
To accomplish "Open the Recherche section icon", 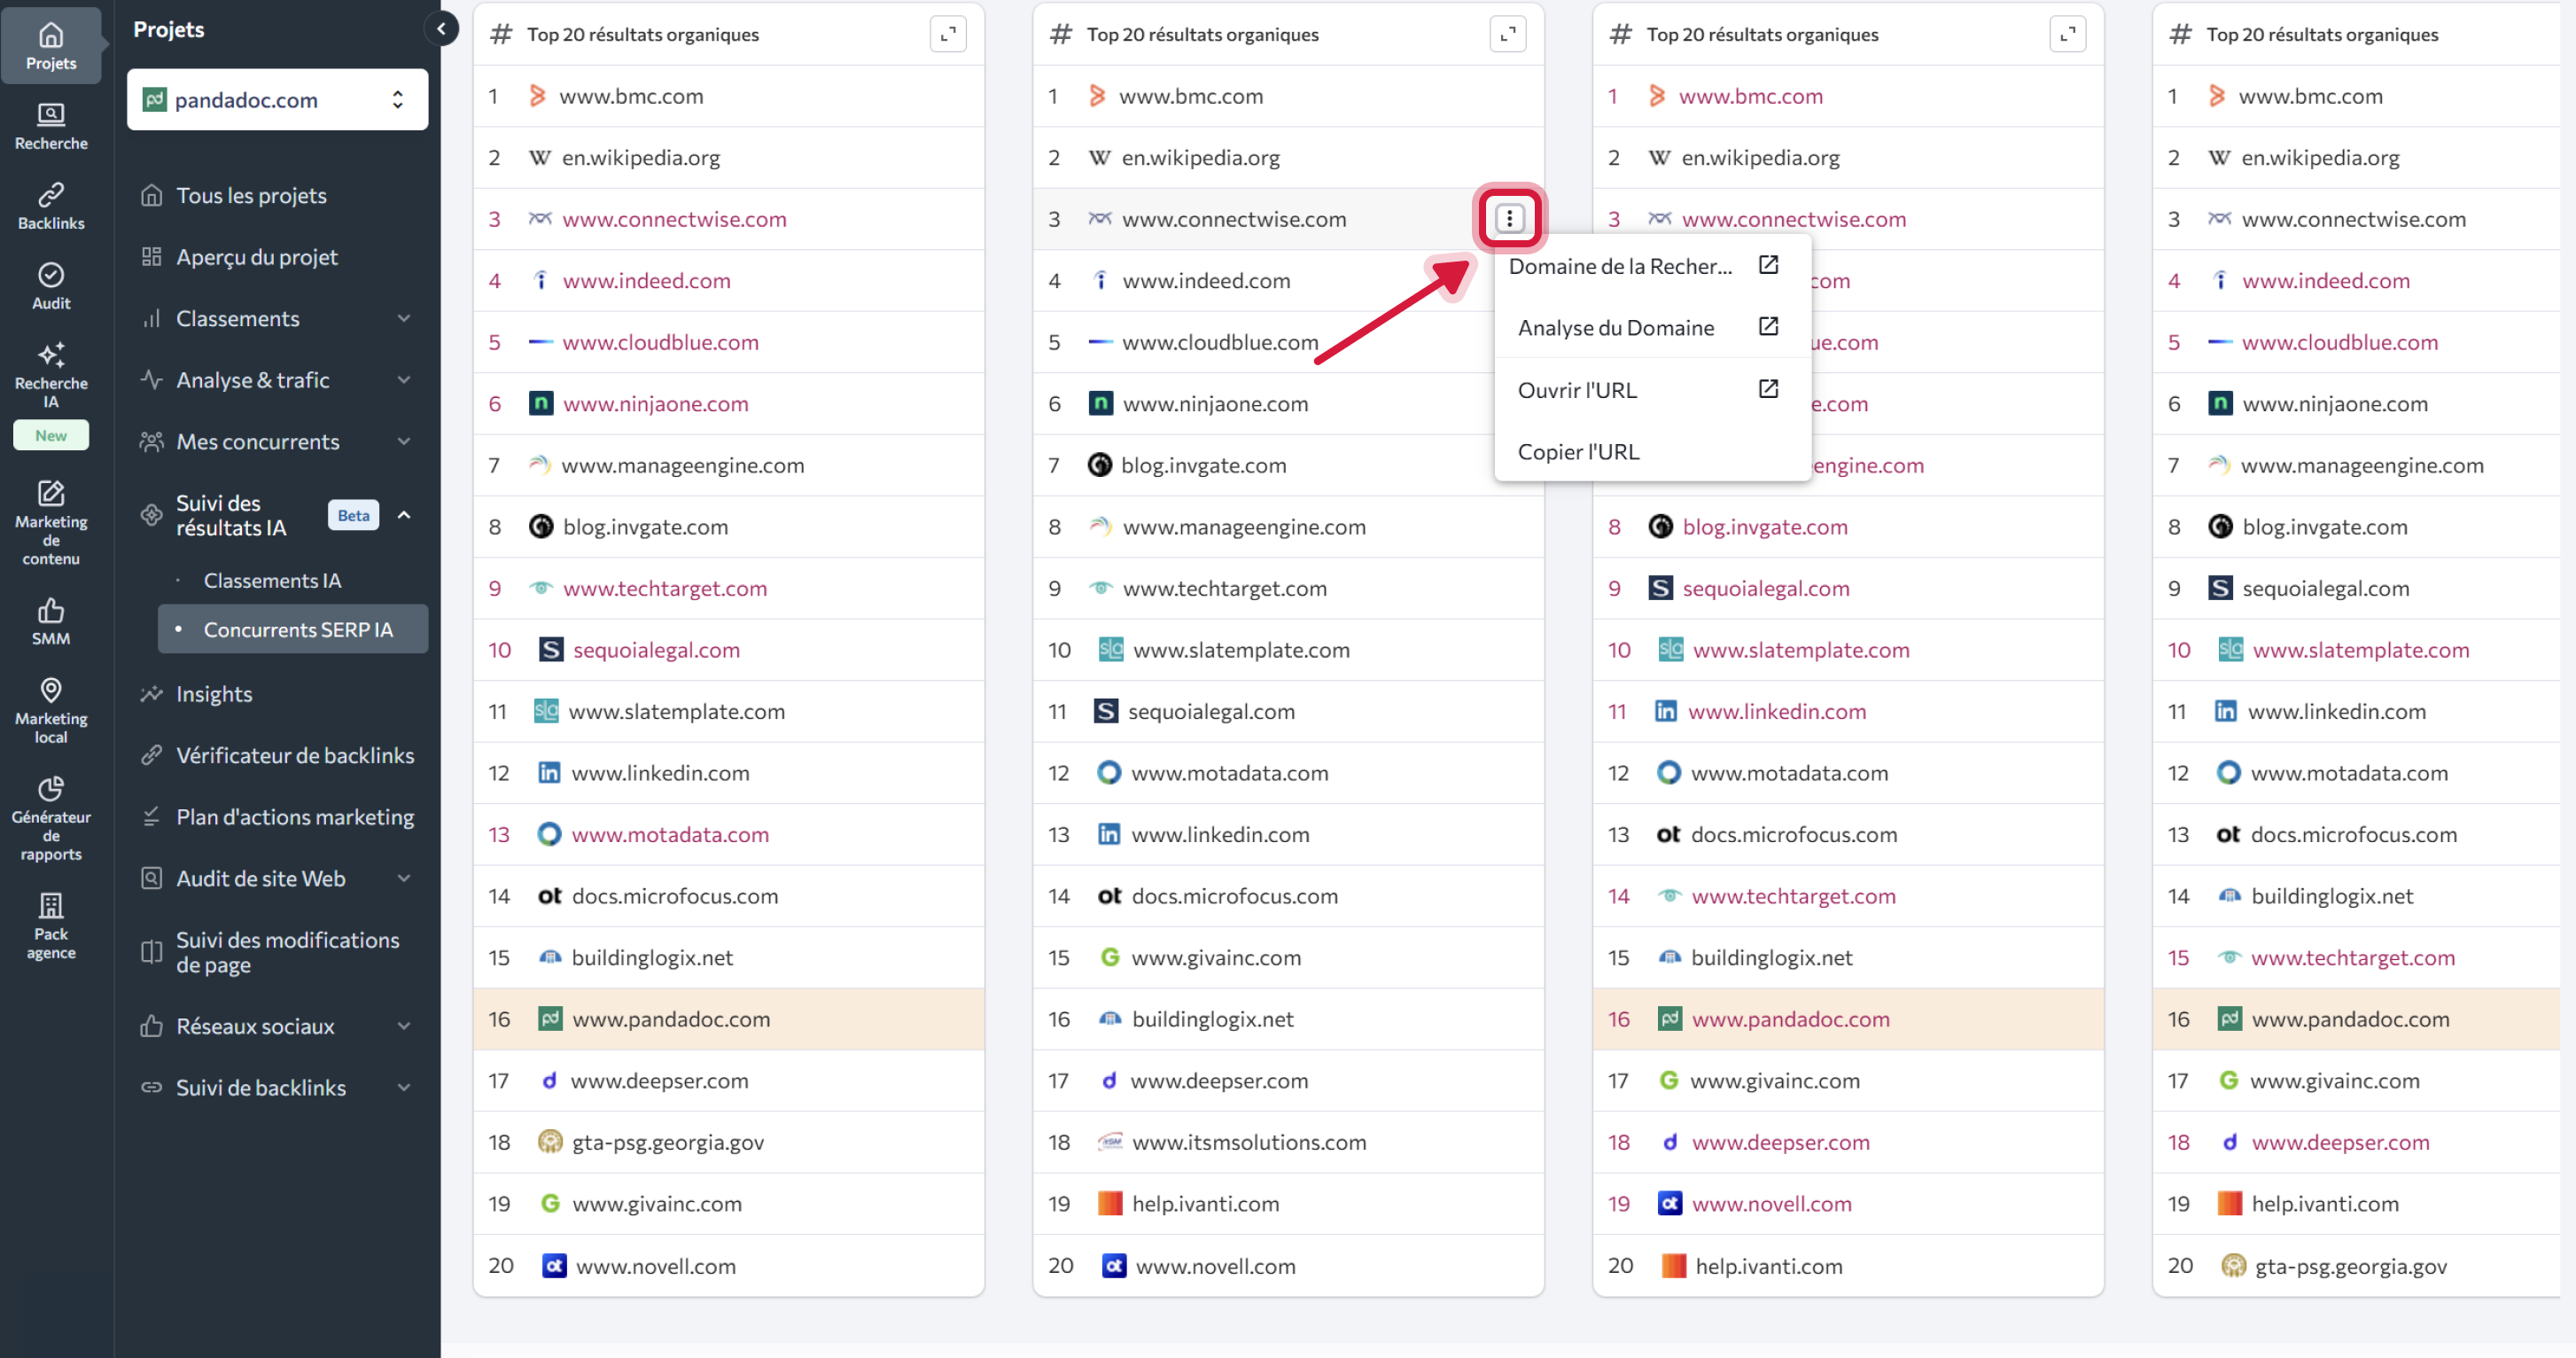I will click(x=51, y=115).
